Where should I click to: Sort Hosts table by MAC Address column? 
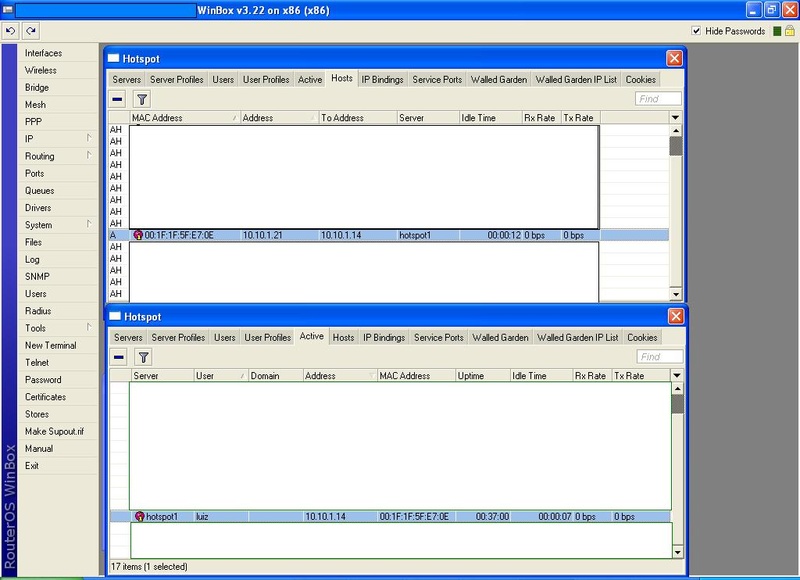tap(185, 118)
